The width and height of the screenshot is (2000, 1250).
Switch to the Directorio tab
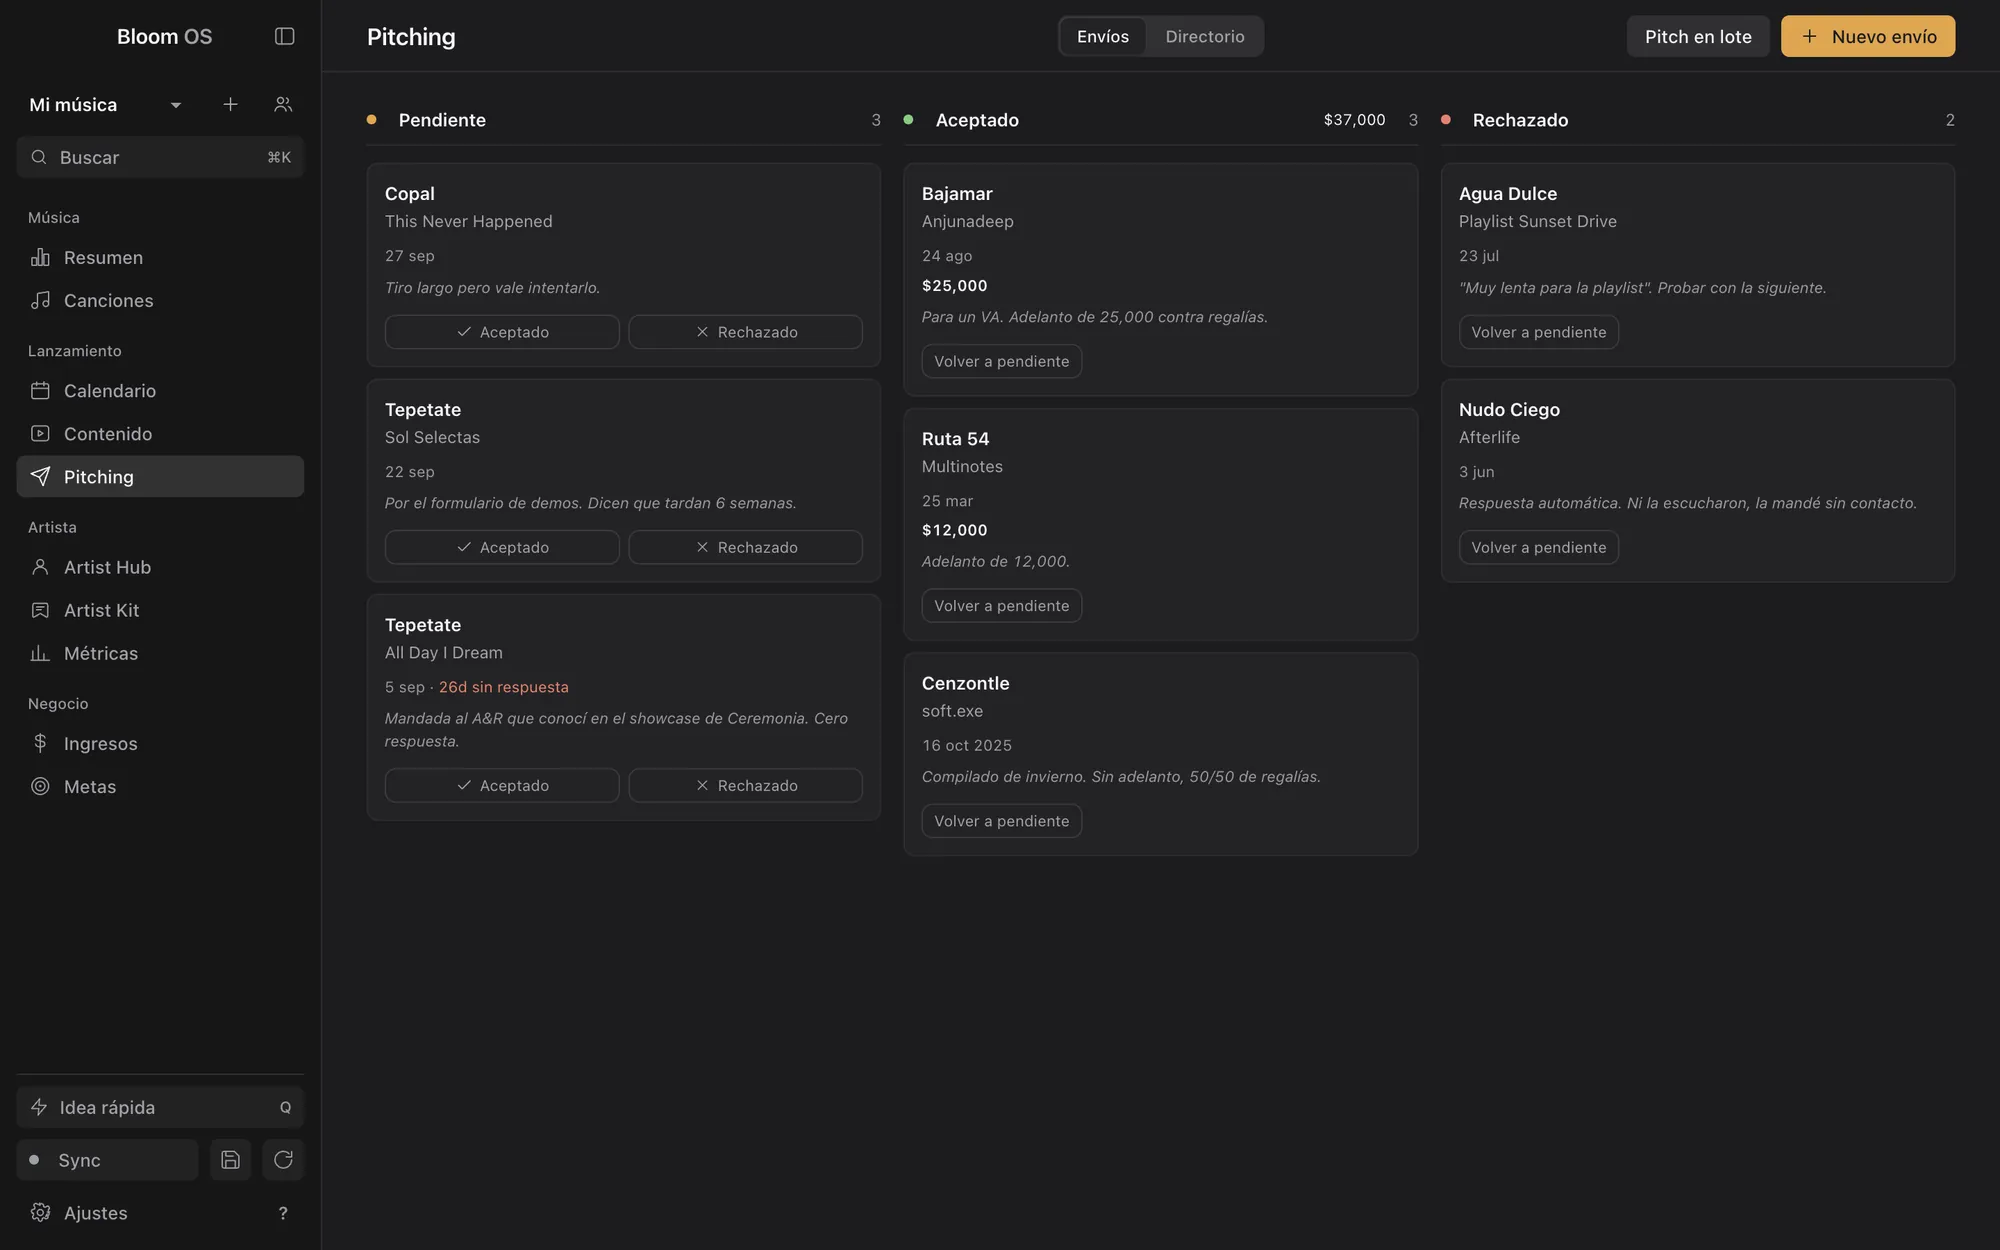point(1205,36)
